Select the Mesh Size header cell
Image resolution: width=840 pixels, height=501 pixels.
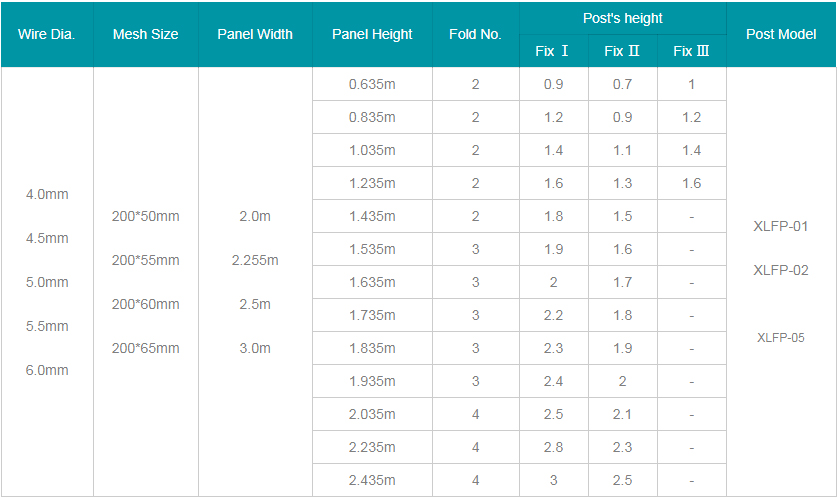pyautogui.click(x=146, y=34)
